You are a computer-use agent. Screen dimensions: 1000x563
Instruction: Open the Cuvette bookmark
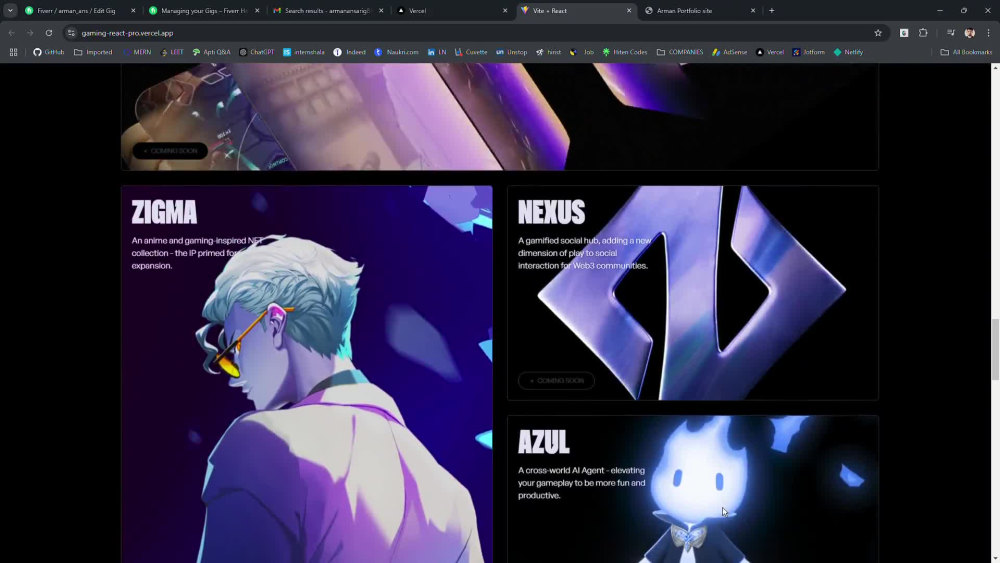click(471, 52)
